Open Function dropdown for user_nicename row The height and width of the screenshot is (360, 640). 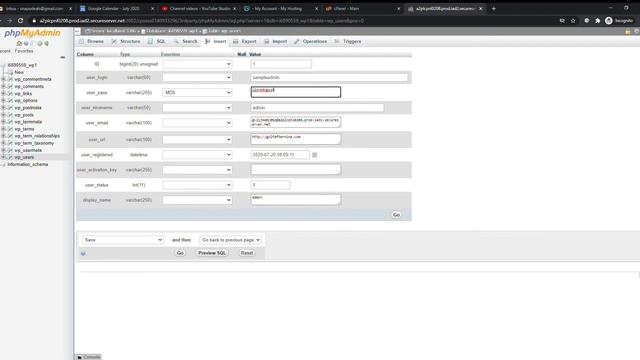[x=197, y=108]
